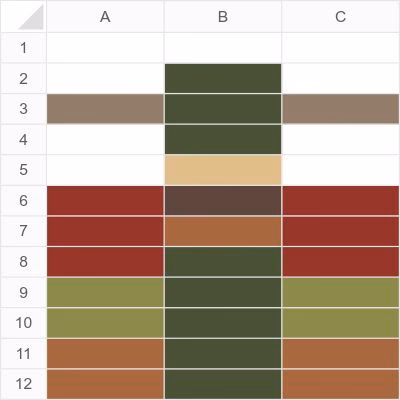Viewport: 400px width, 400px height.
Task: Select row 3 header
Action: point(23,109)
